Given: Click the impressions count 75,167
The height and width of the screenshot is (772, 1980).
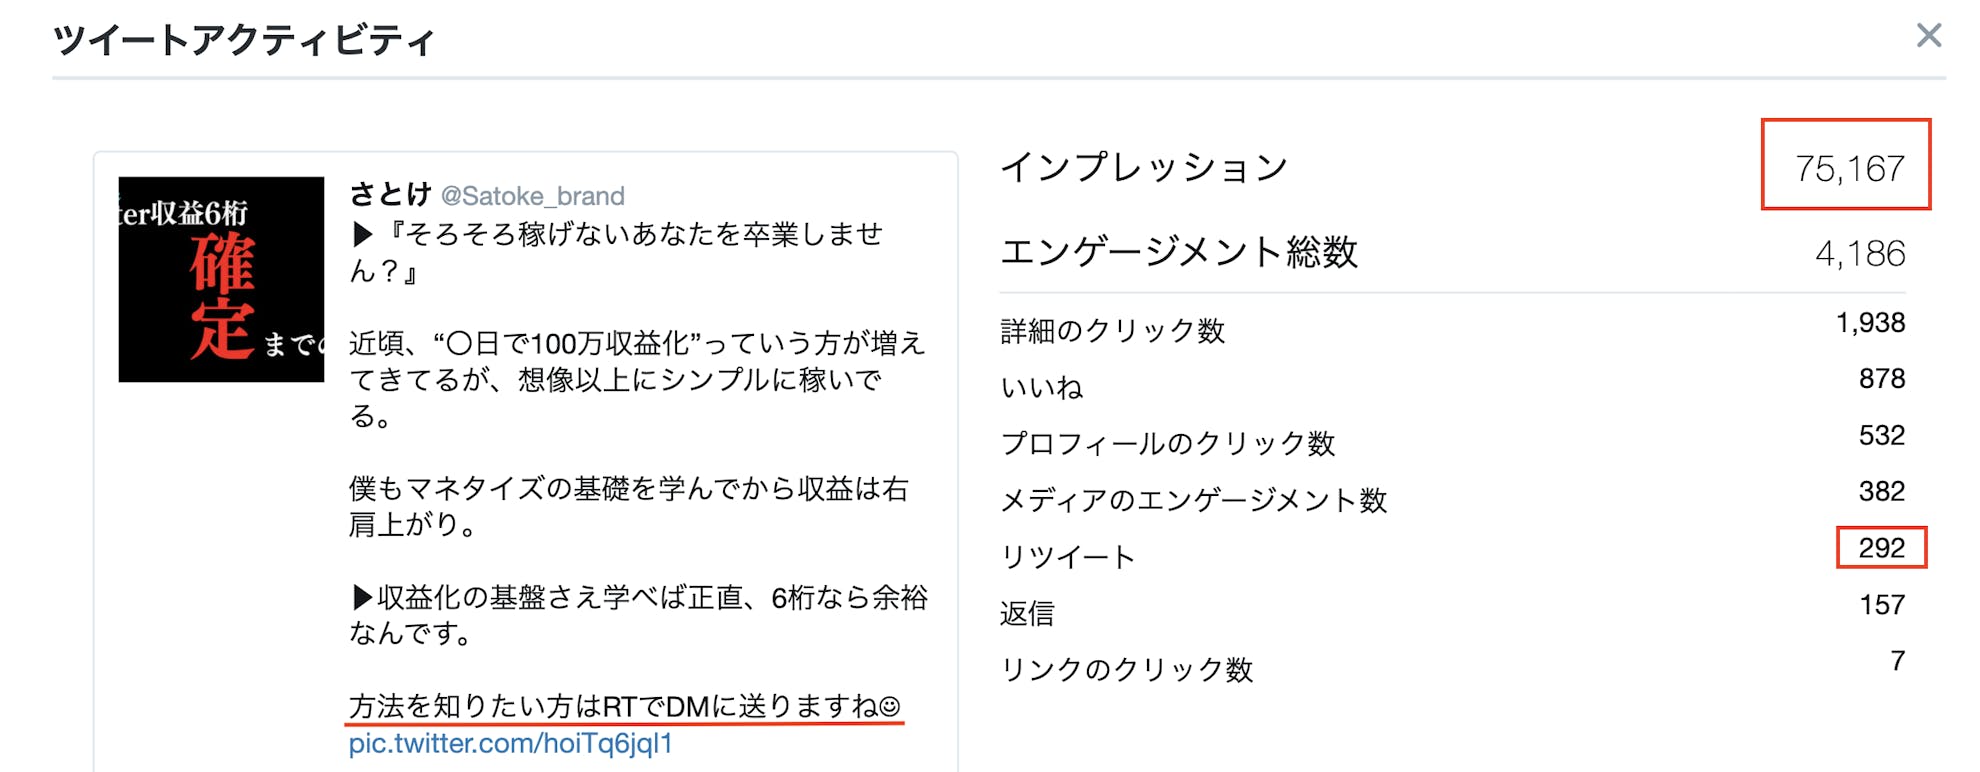Looking at the screenshot, I should [1849, 169].
